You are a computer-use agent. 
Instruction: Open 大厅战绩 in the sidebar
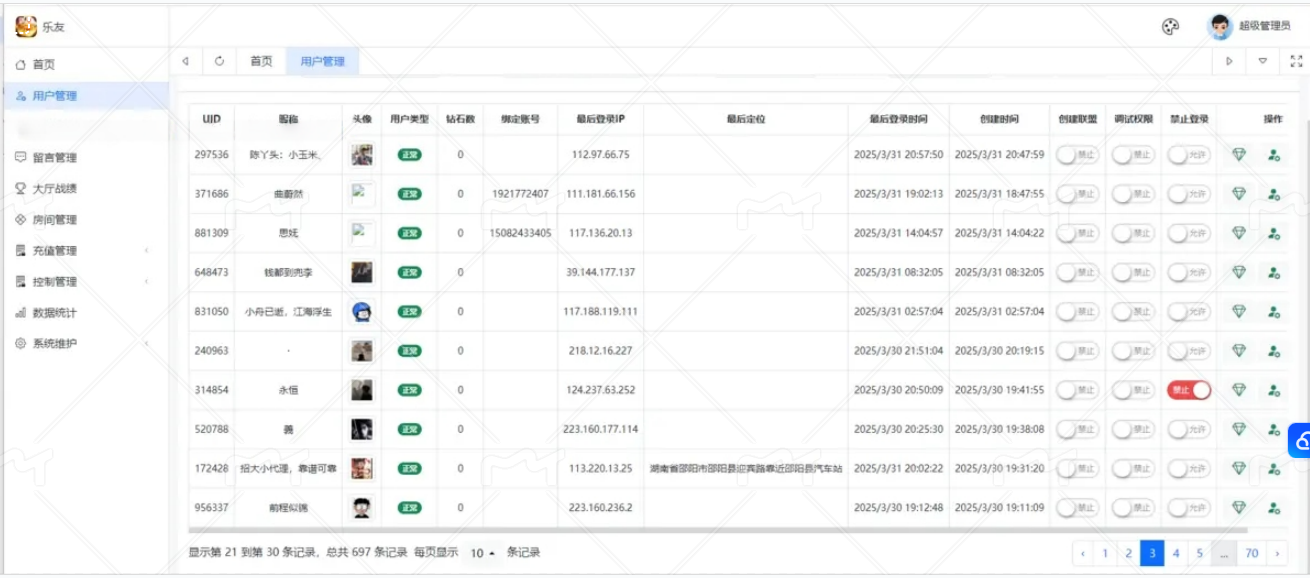pos(85,188)
